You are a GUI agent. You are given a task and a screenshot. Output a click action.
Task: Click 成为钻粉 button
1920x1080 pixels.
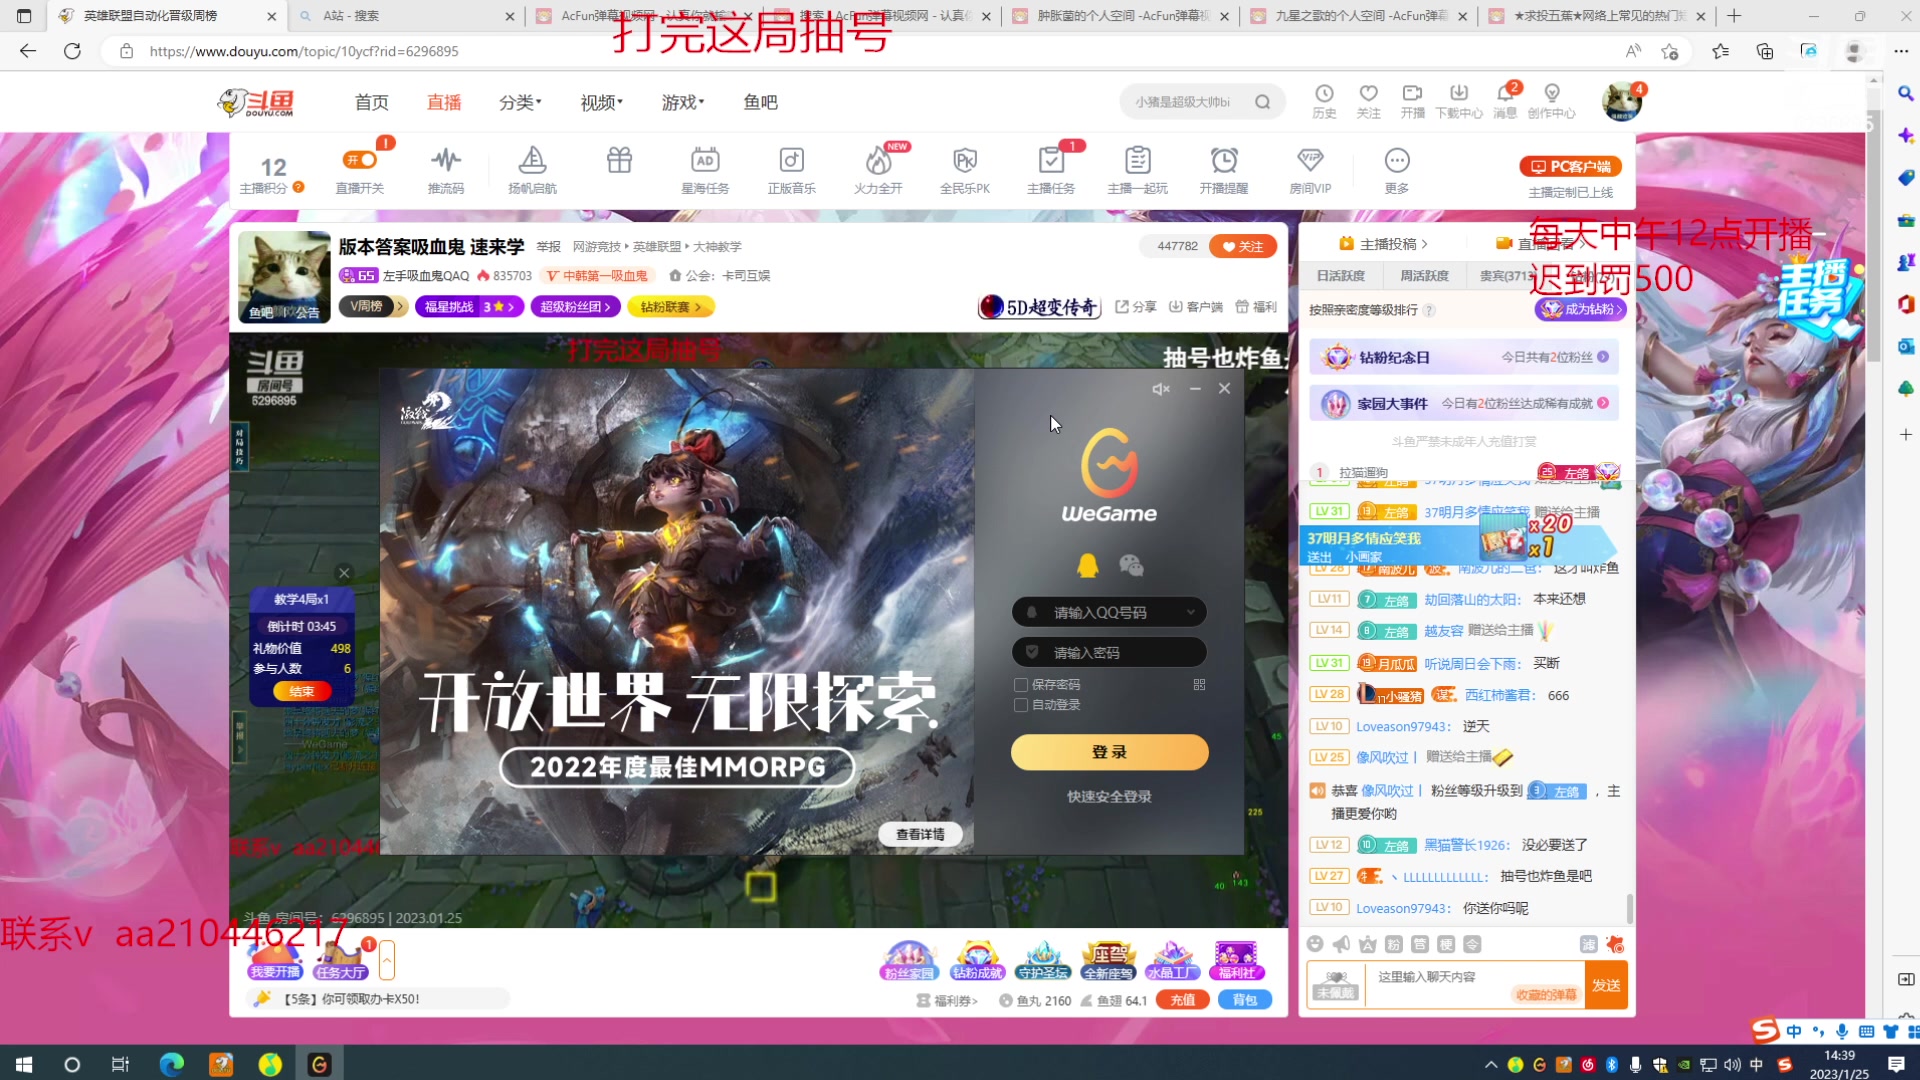(x=1580, y=309)
